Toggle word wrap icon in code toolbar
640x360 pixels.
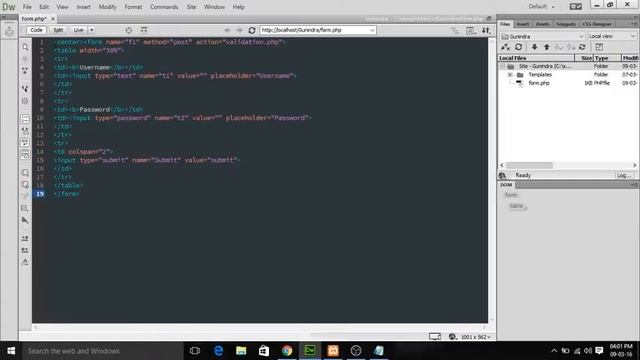pyautogui.click(x=25, y=142)
